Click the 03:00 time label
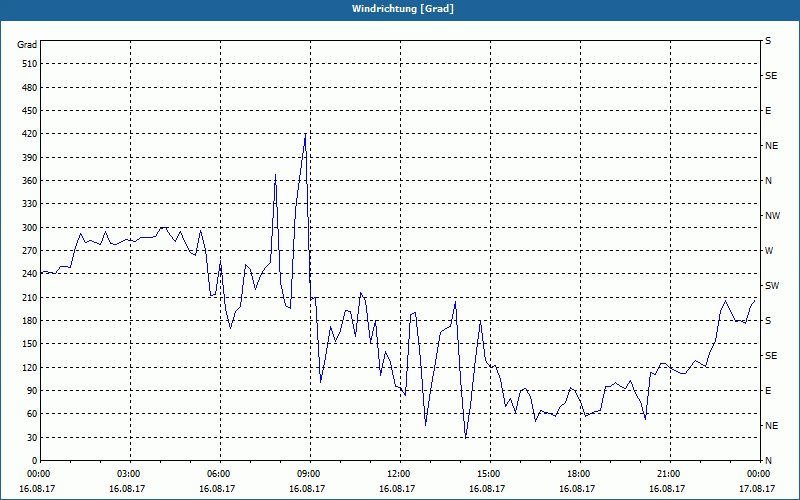This screenshot has height=500, width=800. (x=128, y=474)
